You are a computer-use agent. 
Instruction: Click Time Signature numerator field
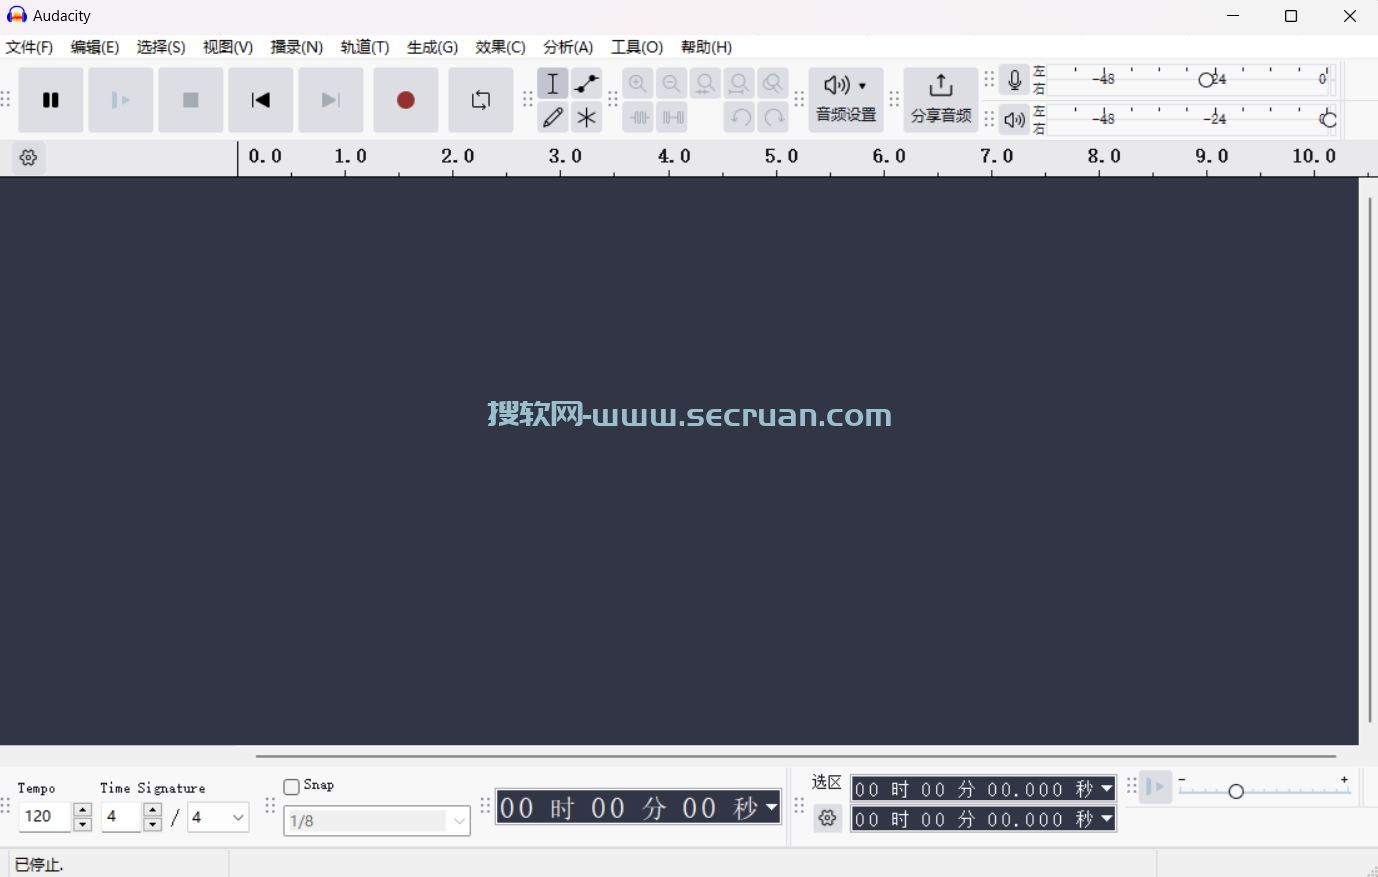pos(122,817)
